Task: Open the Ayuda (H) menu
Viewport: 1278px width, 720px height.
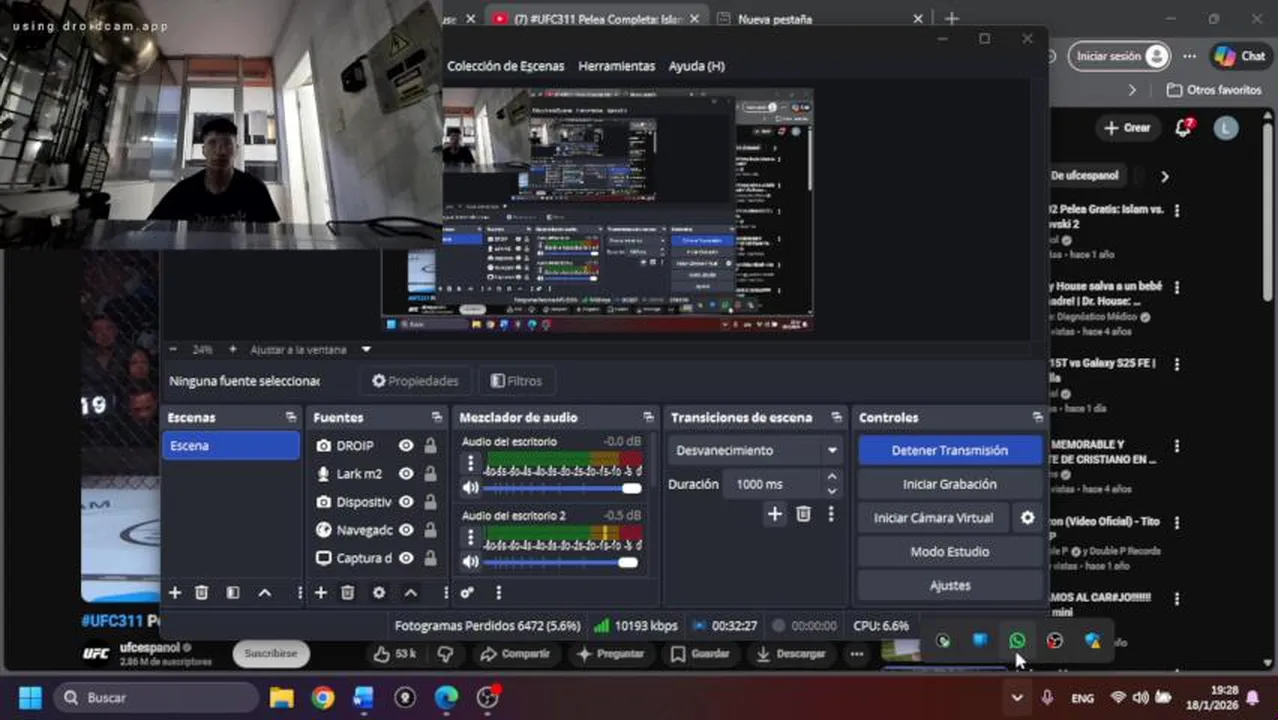Action: [x=697, y=66]
